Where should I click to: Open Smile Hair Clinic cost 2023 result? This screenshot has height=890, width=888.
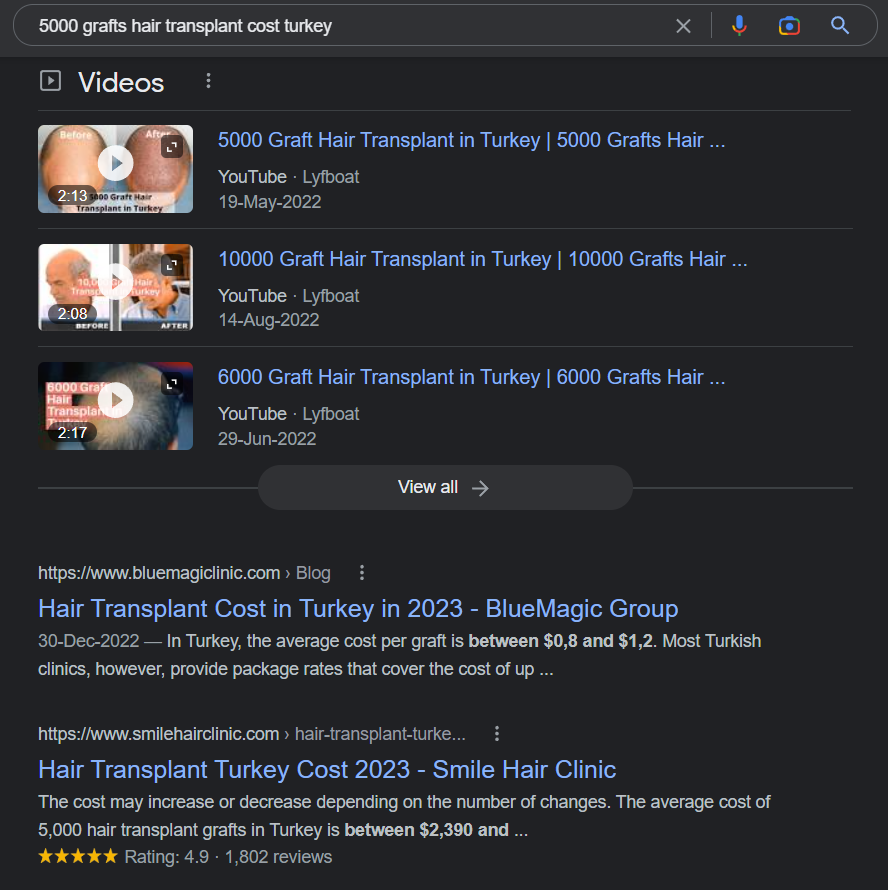(x=327, y=770)
